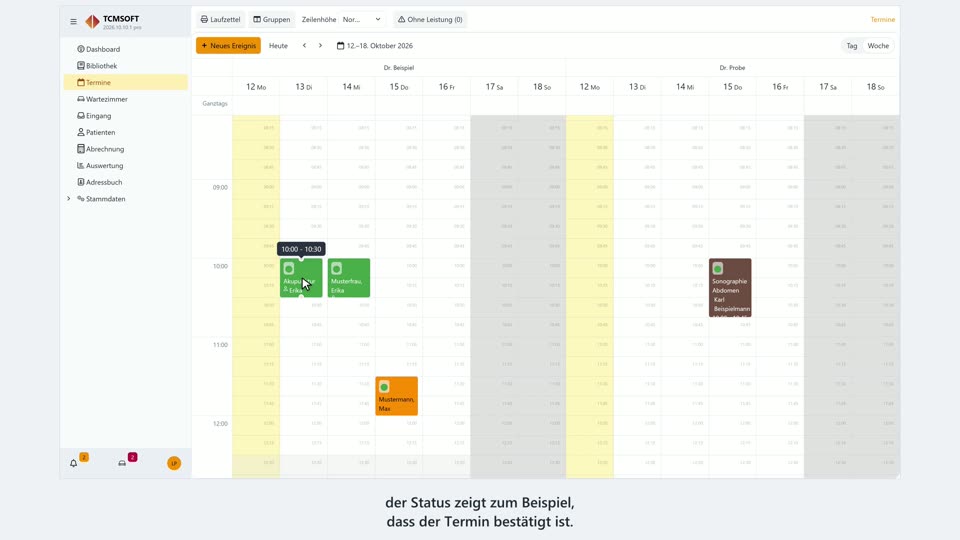Click status indicator on Akupunktur appointment
Image resolution: width=960 pixels, height=540 pixels.
pos(288,268)
